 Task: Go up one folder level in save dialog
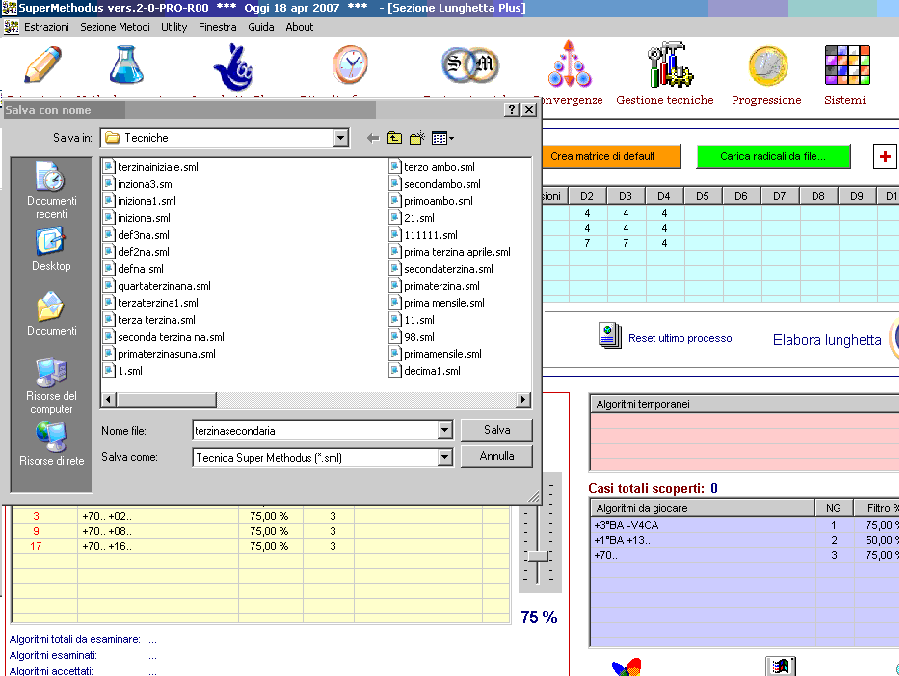(x=394, y=138)
